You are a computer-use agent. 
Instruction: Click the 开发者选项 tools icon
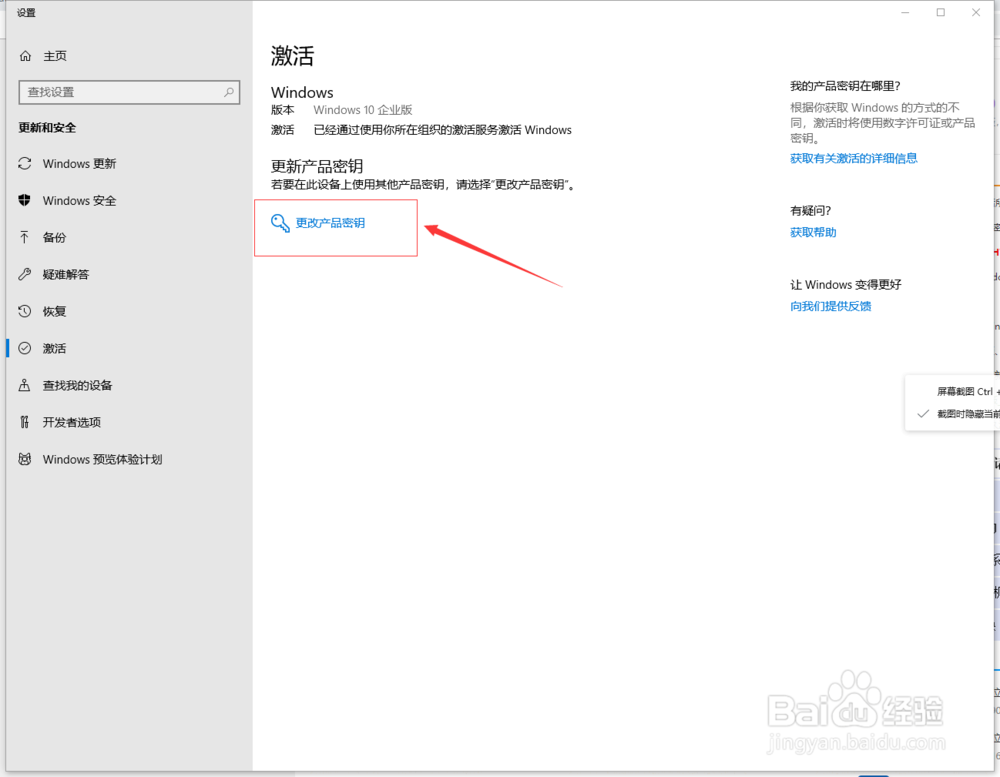pyautogui.click(x=25, y=422)
